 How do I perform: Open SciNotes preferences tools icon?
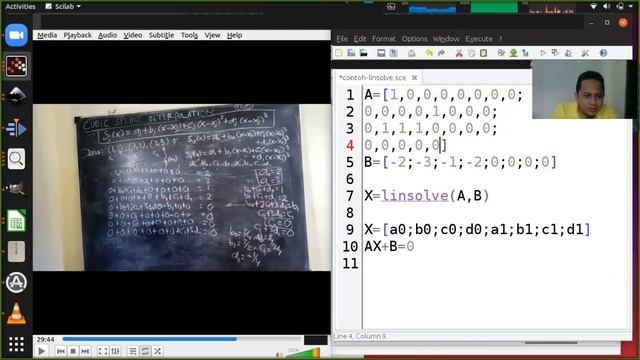[x=585, y=53]
